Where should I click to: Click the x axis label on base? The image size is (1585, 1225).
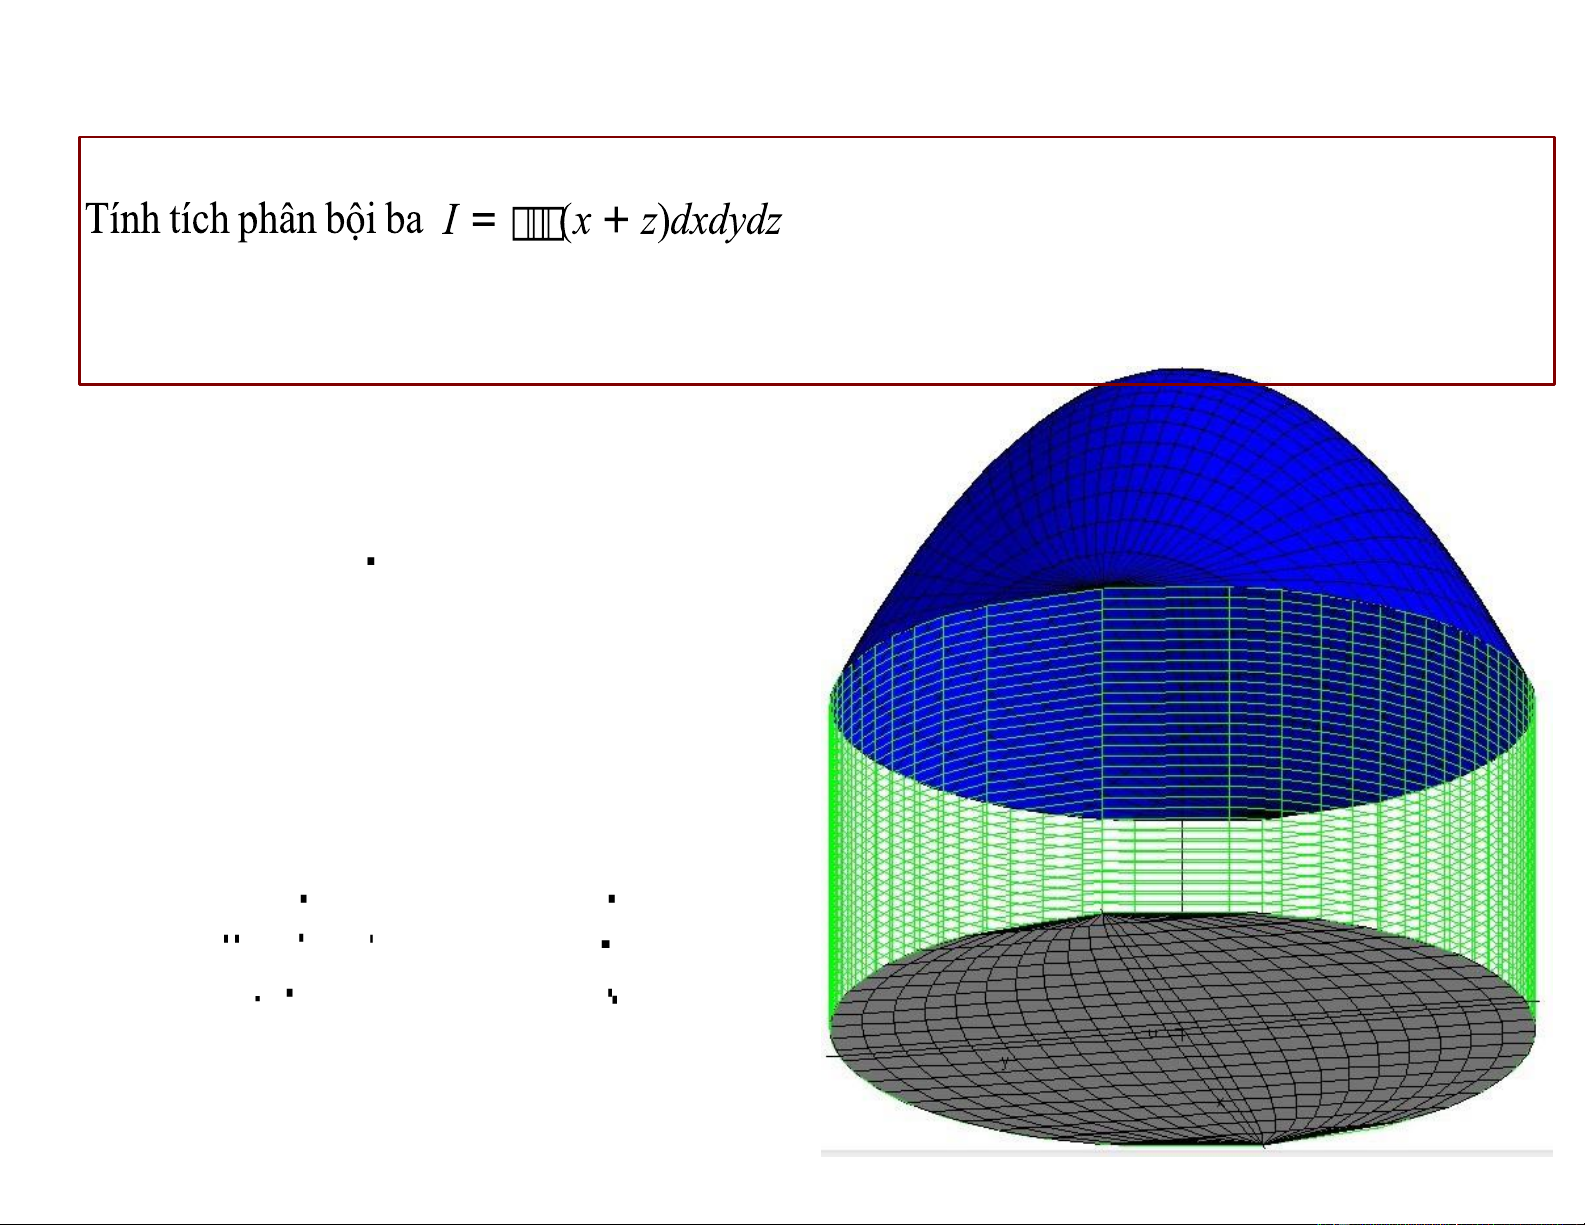click(1220, 1100)
